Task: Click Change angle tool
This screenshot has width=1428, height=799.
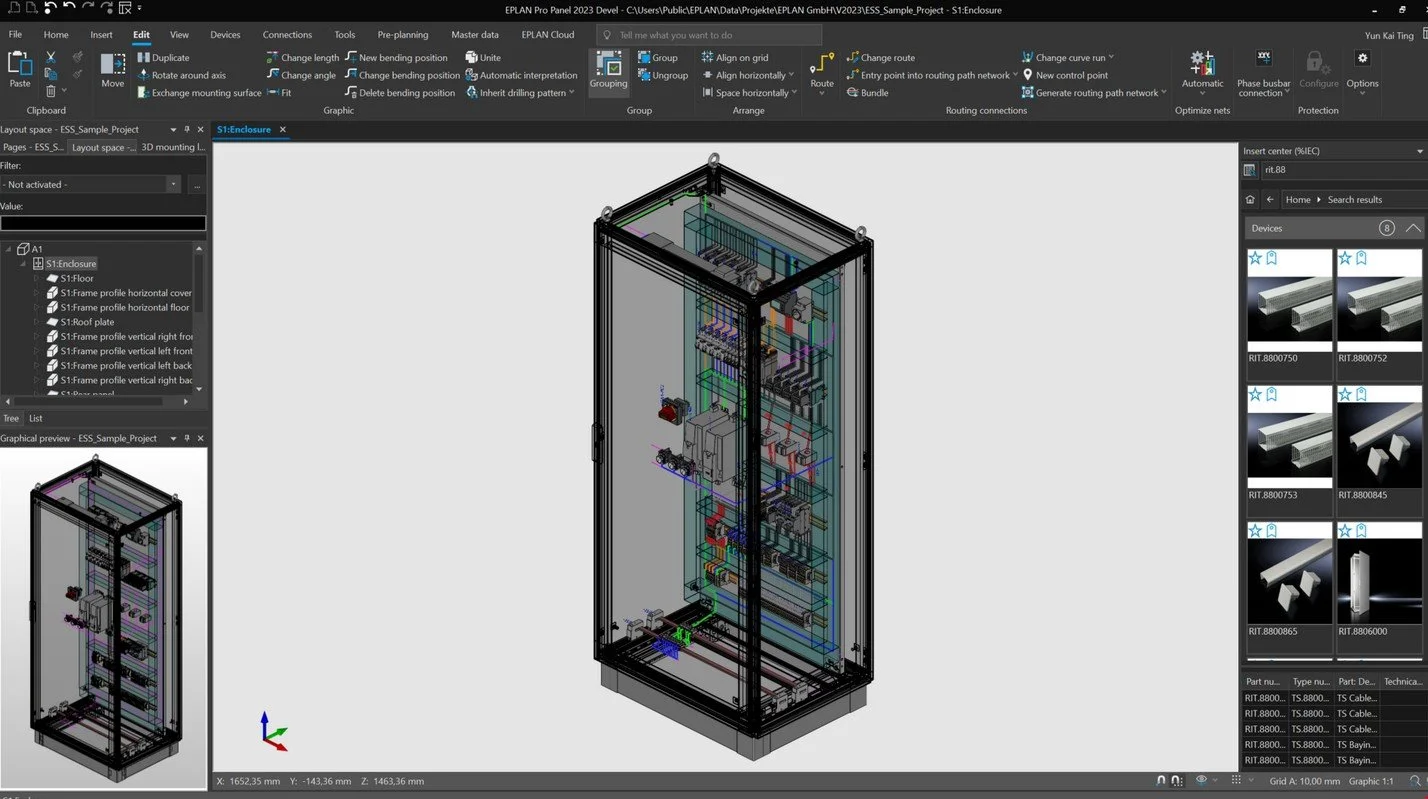Action: coord(301,75)
